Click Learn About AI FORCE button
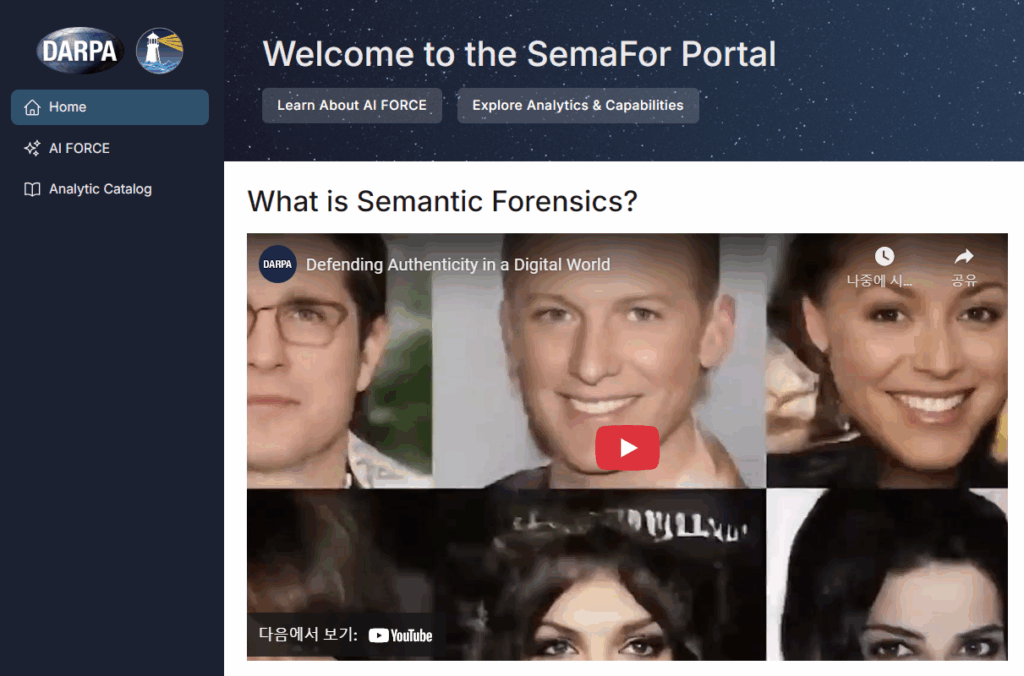The image size is (1024, 676). tap(352, 106)
